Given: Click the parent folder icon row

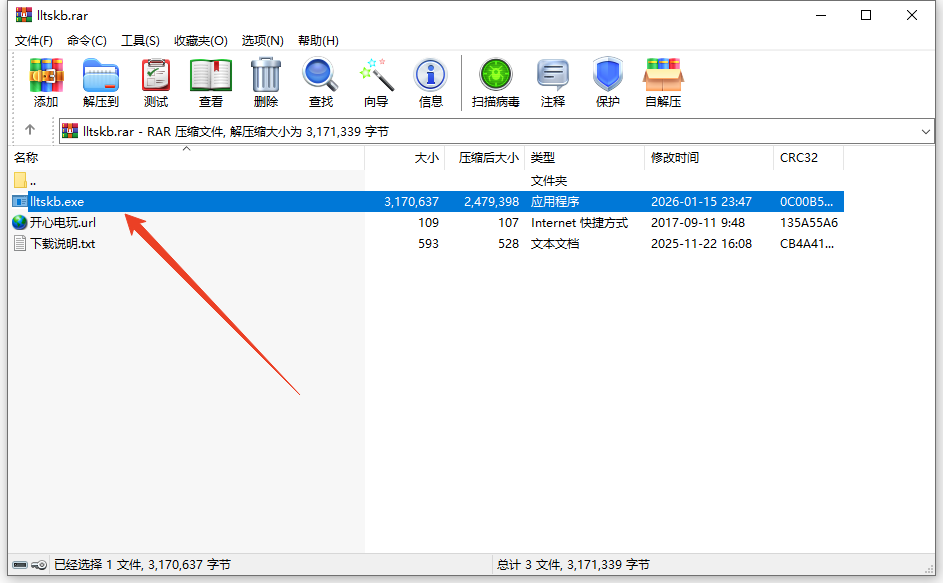Looking at the screenshot, I should [20, 180].
